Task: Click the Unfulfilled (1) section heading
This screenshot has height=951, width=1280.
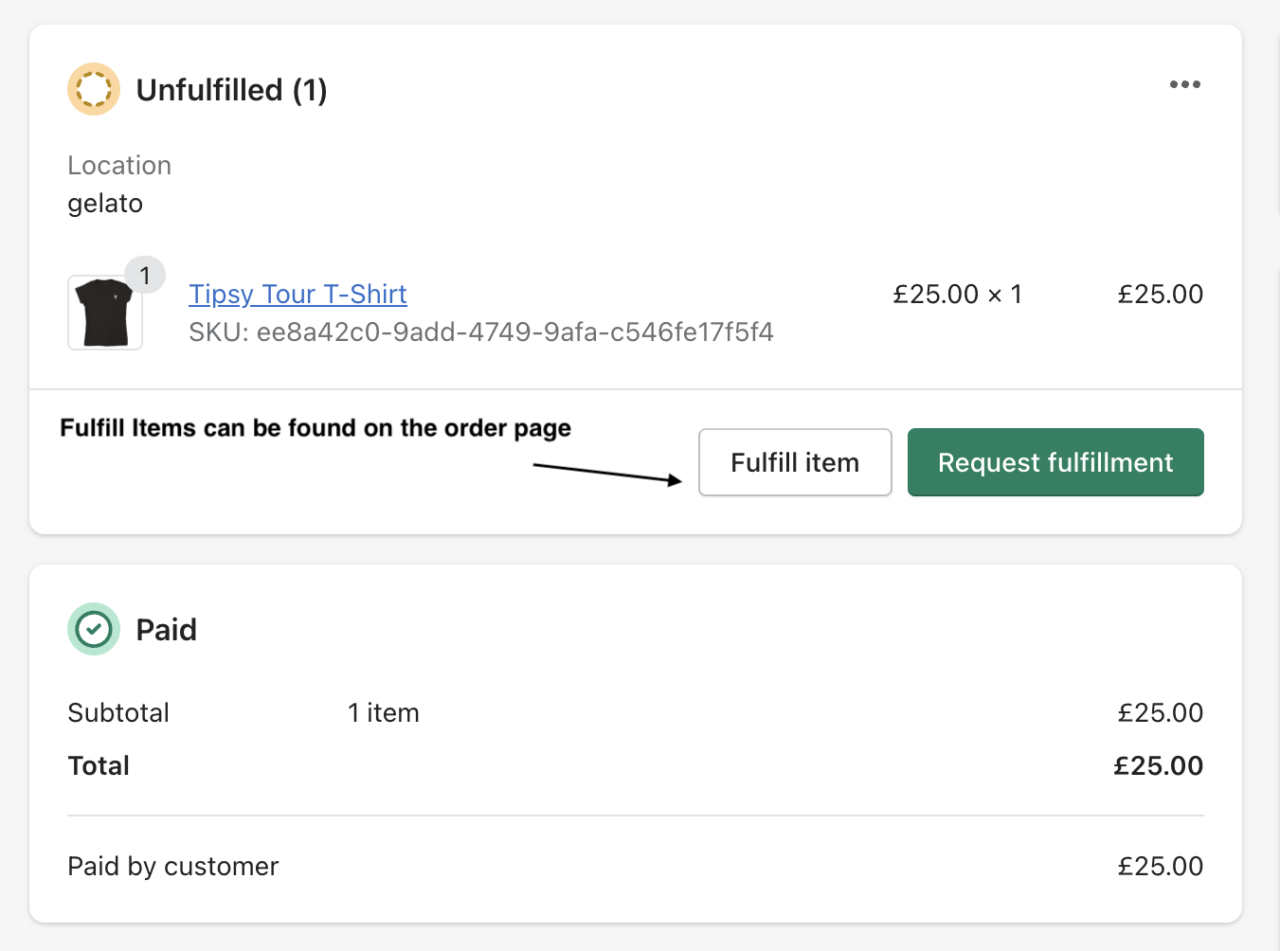Action: point(232,89)
